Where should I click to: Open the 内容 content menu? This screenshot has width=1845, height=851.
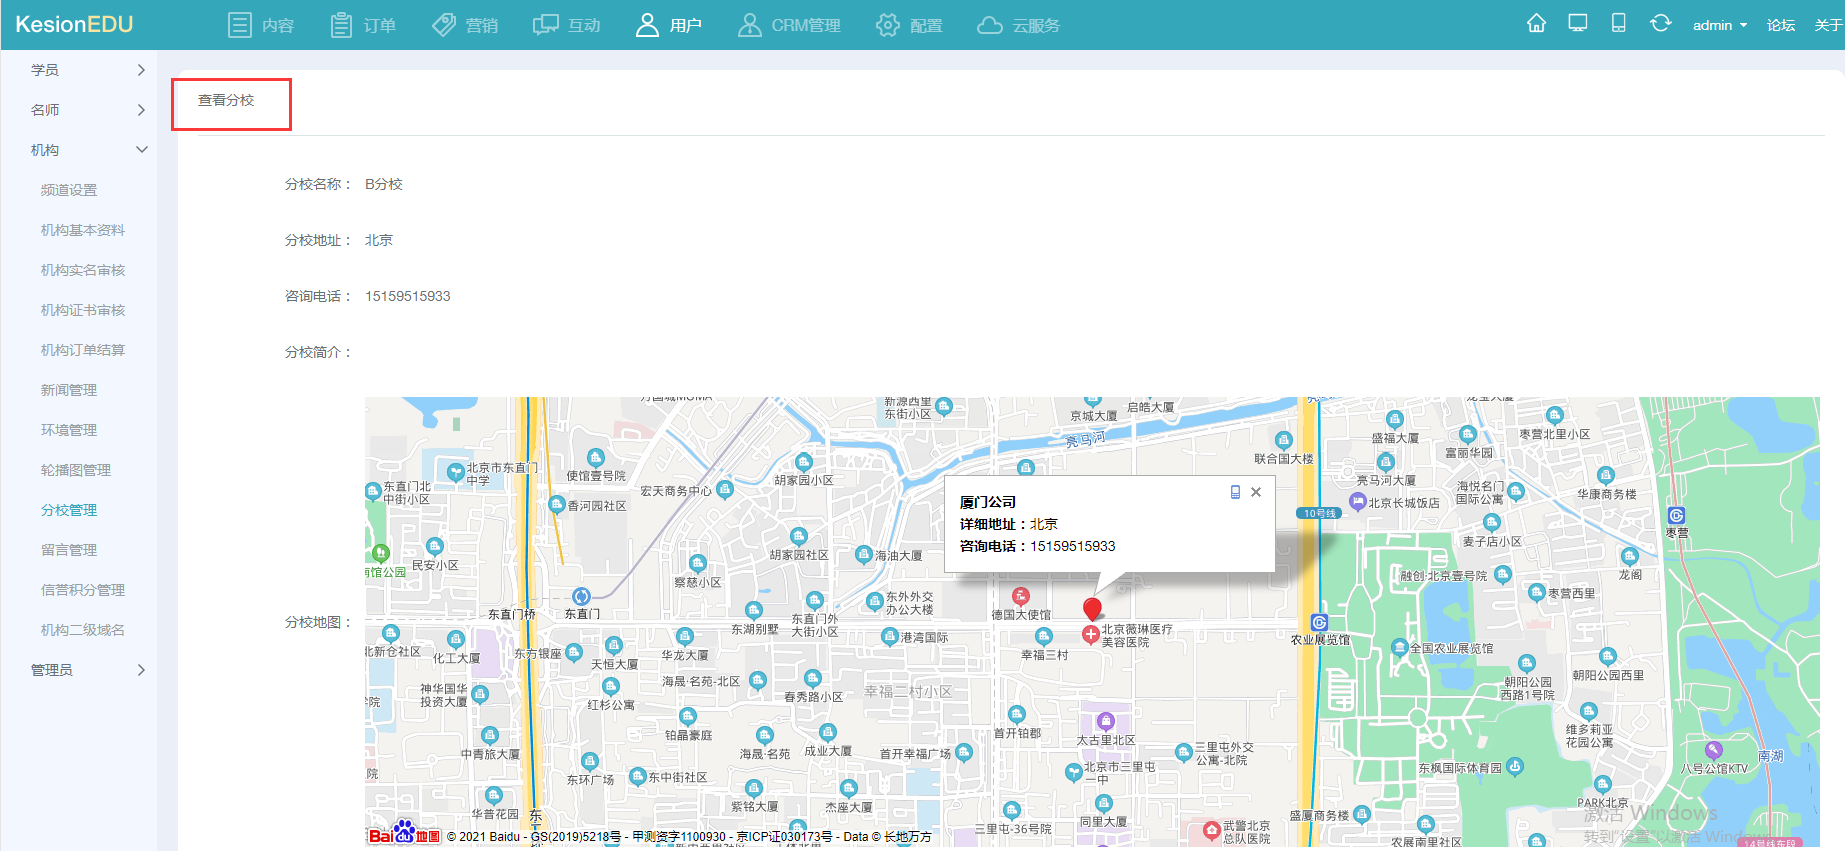click(x=261, y=25)
